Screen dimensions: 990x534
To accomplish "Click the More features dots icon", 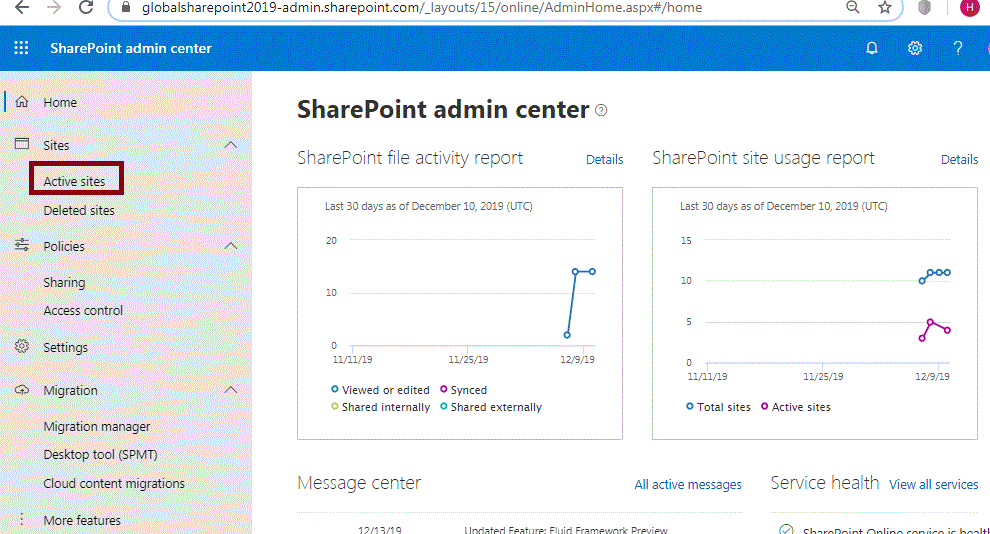I will [x=21, y=519].
